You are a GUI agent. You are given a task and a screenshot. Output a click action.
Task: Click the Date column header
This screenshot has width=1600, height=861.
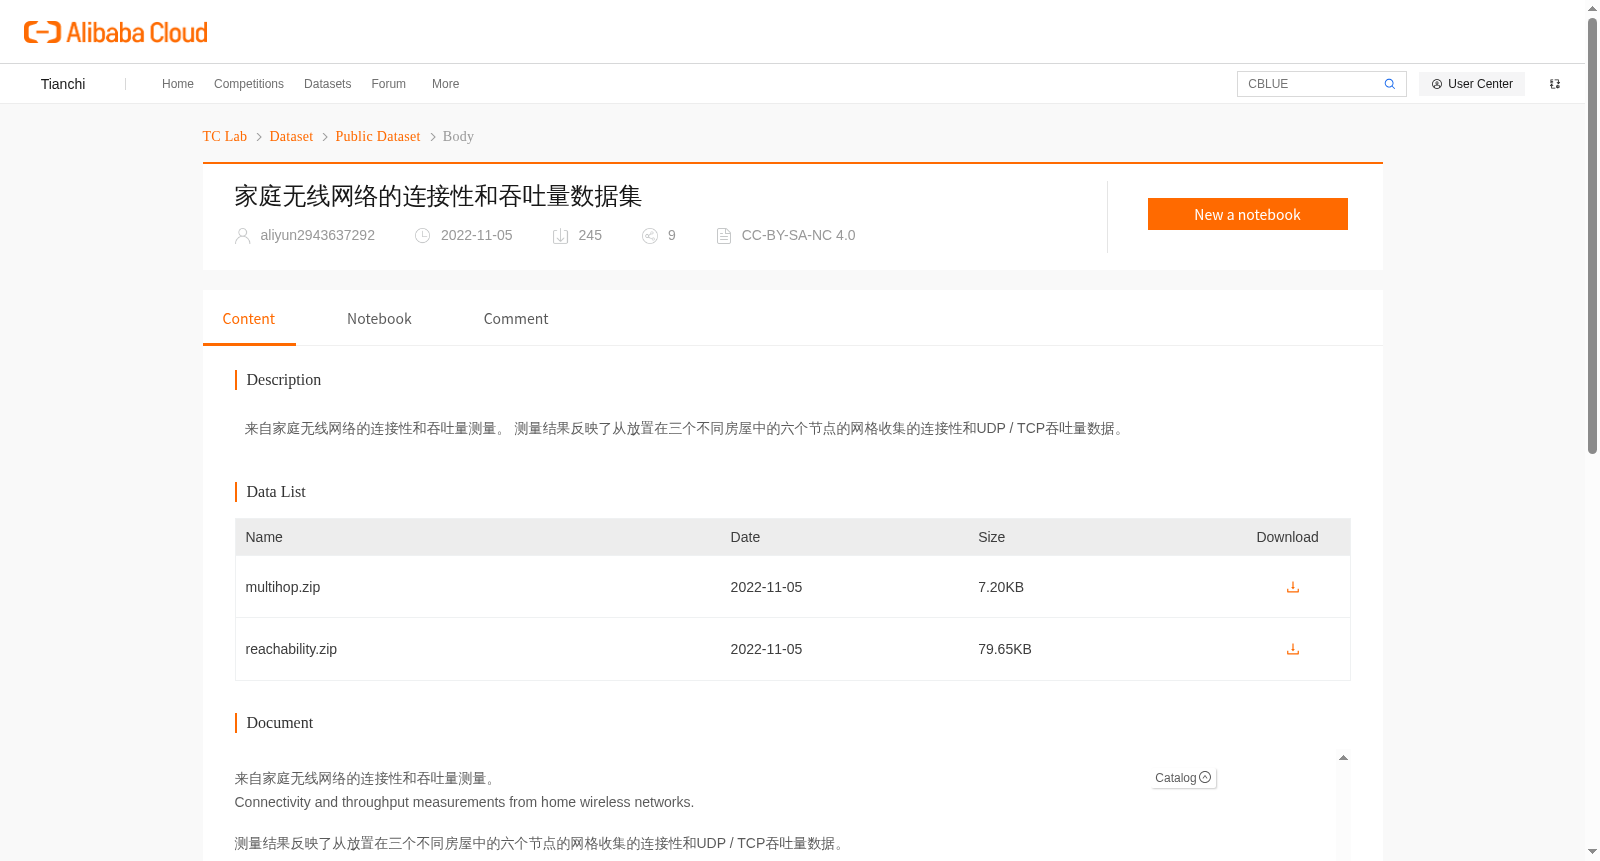coord(745,537)
